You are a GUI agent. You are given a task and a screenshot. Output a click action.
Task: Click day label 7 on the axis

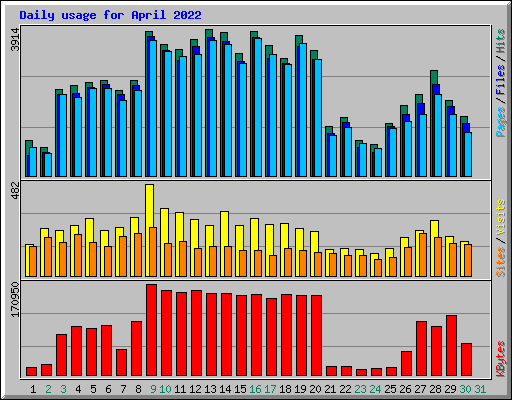(123, 389)
